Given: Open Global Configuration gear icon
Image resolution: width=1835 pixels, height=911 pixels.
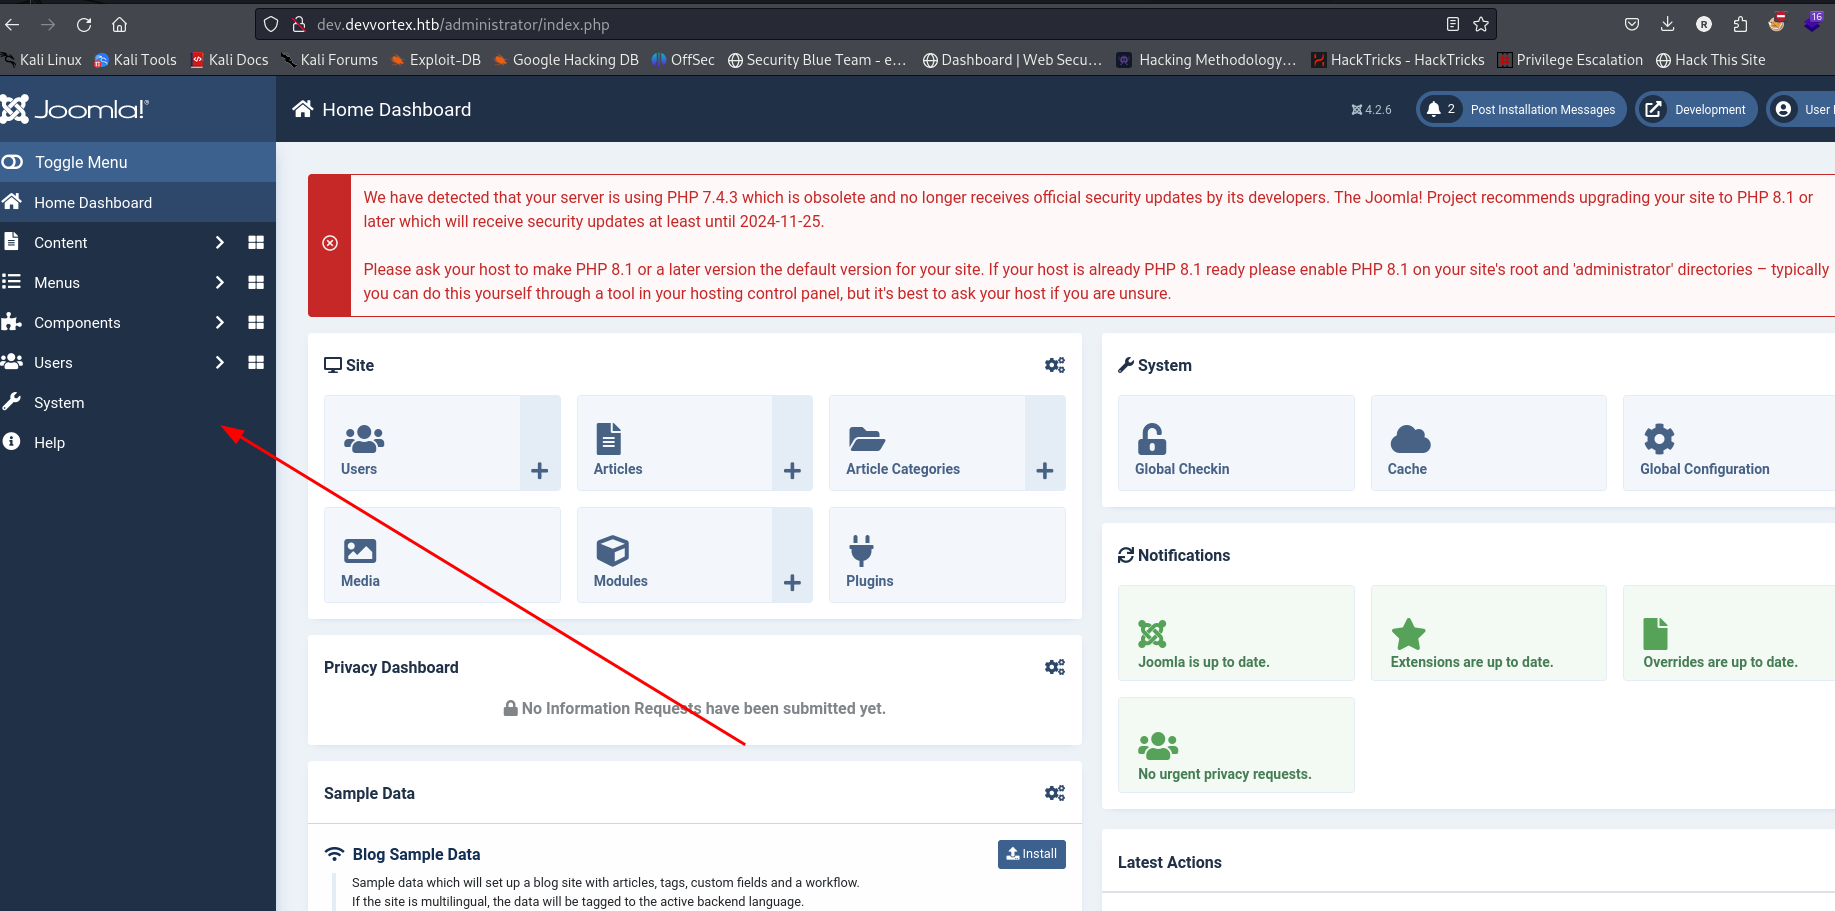Looking at the screenshot, I should click(1658, 439).
